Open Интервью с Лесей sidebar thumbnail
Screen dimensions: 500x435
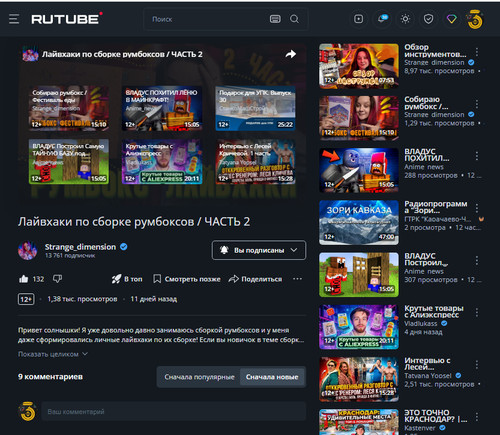[359, 379]
